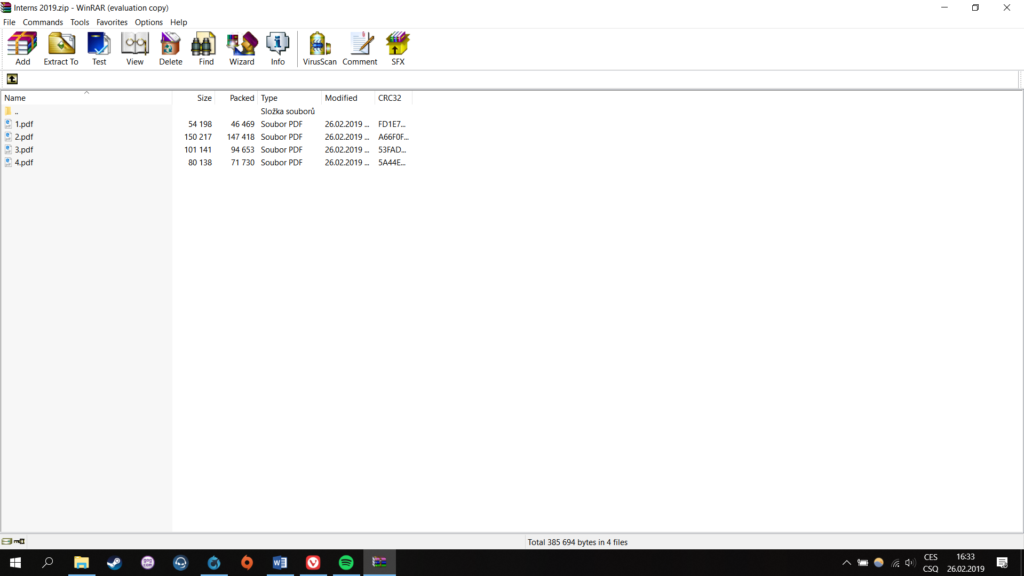Viewport: 1024px width, 576px height.
Task: Open the Options menu
Action: coord(148,22)
